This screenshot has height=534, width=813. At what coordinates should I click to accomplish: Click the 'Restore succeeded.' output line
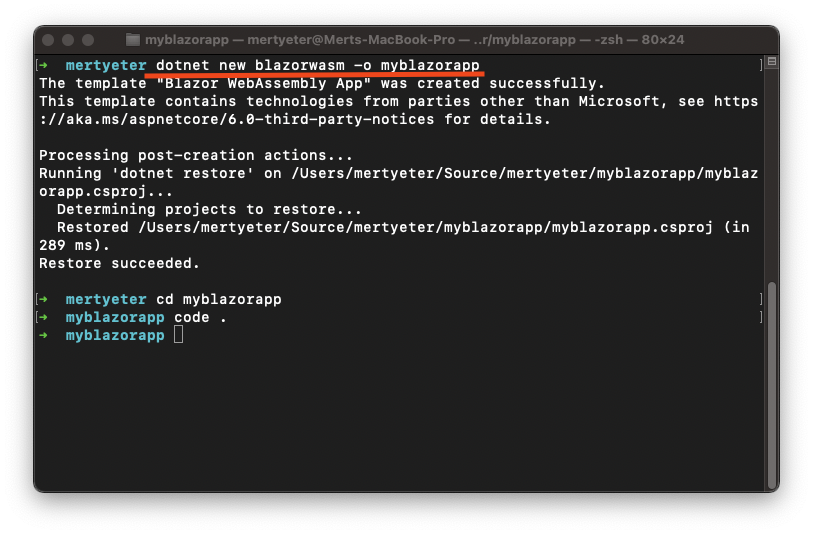click(119, 263)
